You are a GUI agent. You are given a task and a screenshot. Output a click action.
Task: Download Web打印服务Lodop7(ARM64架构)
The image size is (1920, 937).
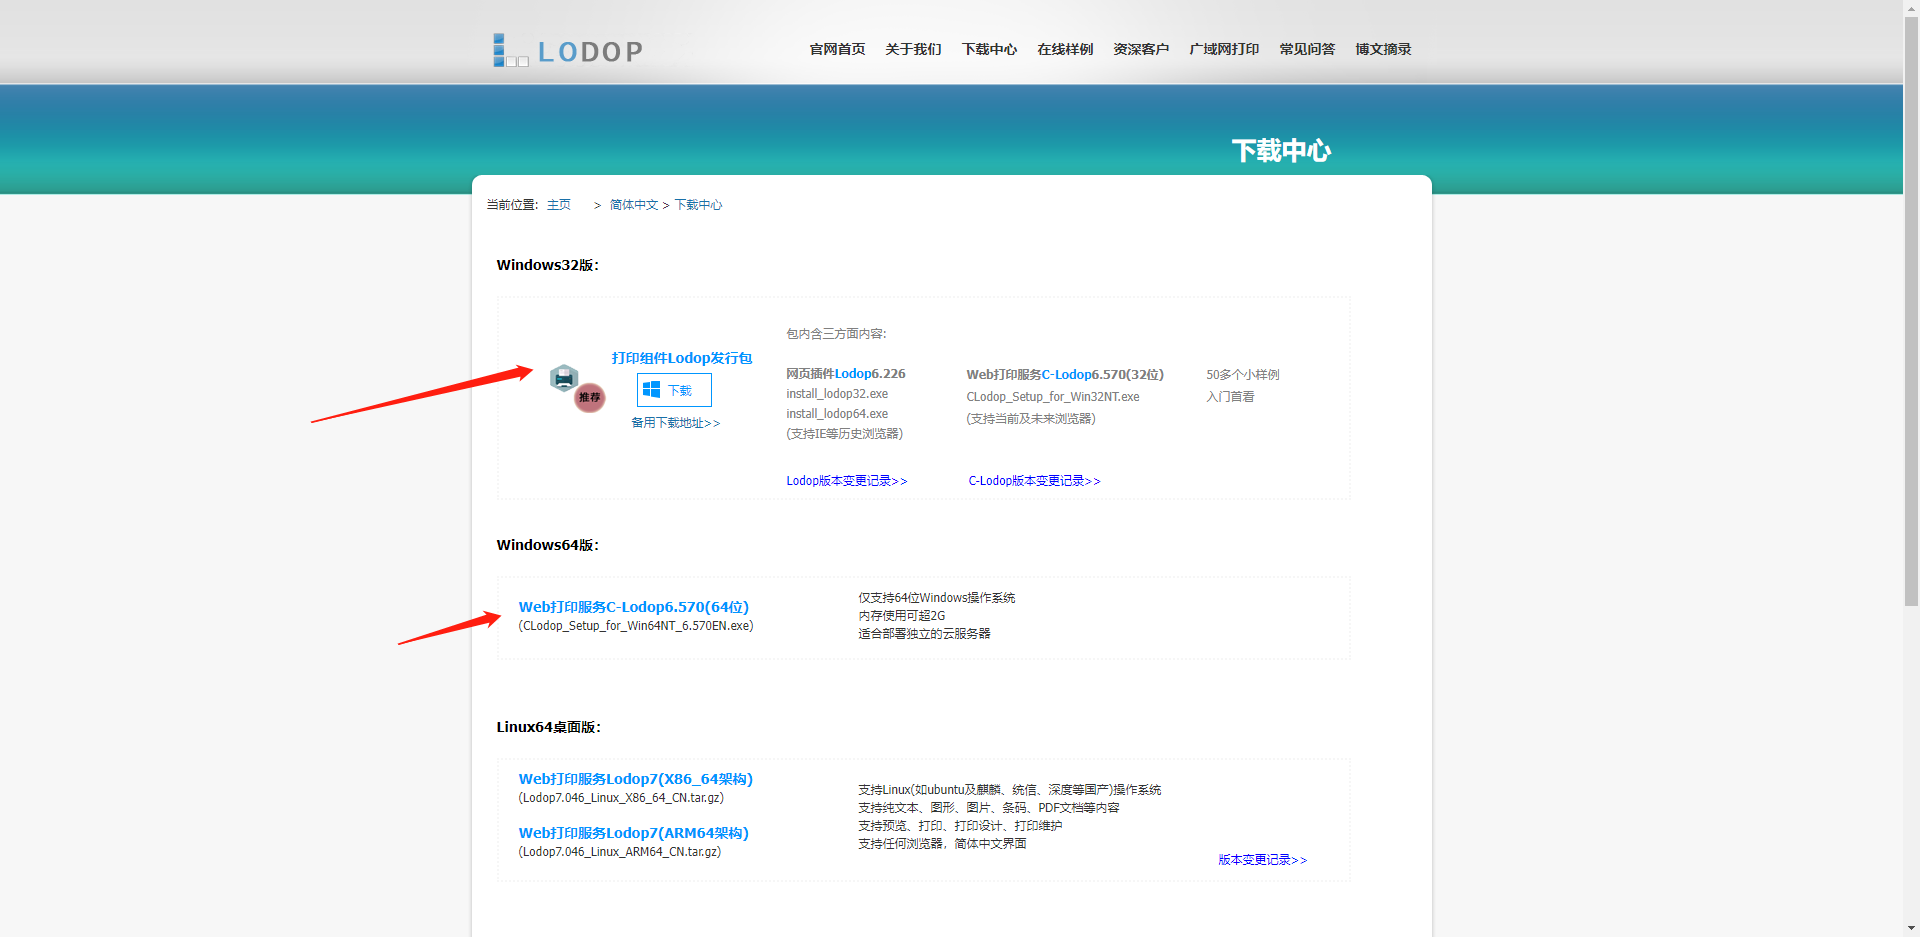(x=634, y=833)
